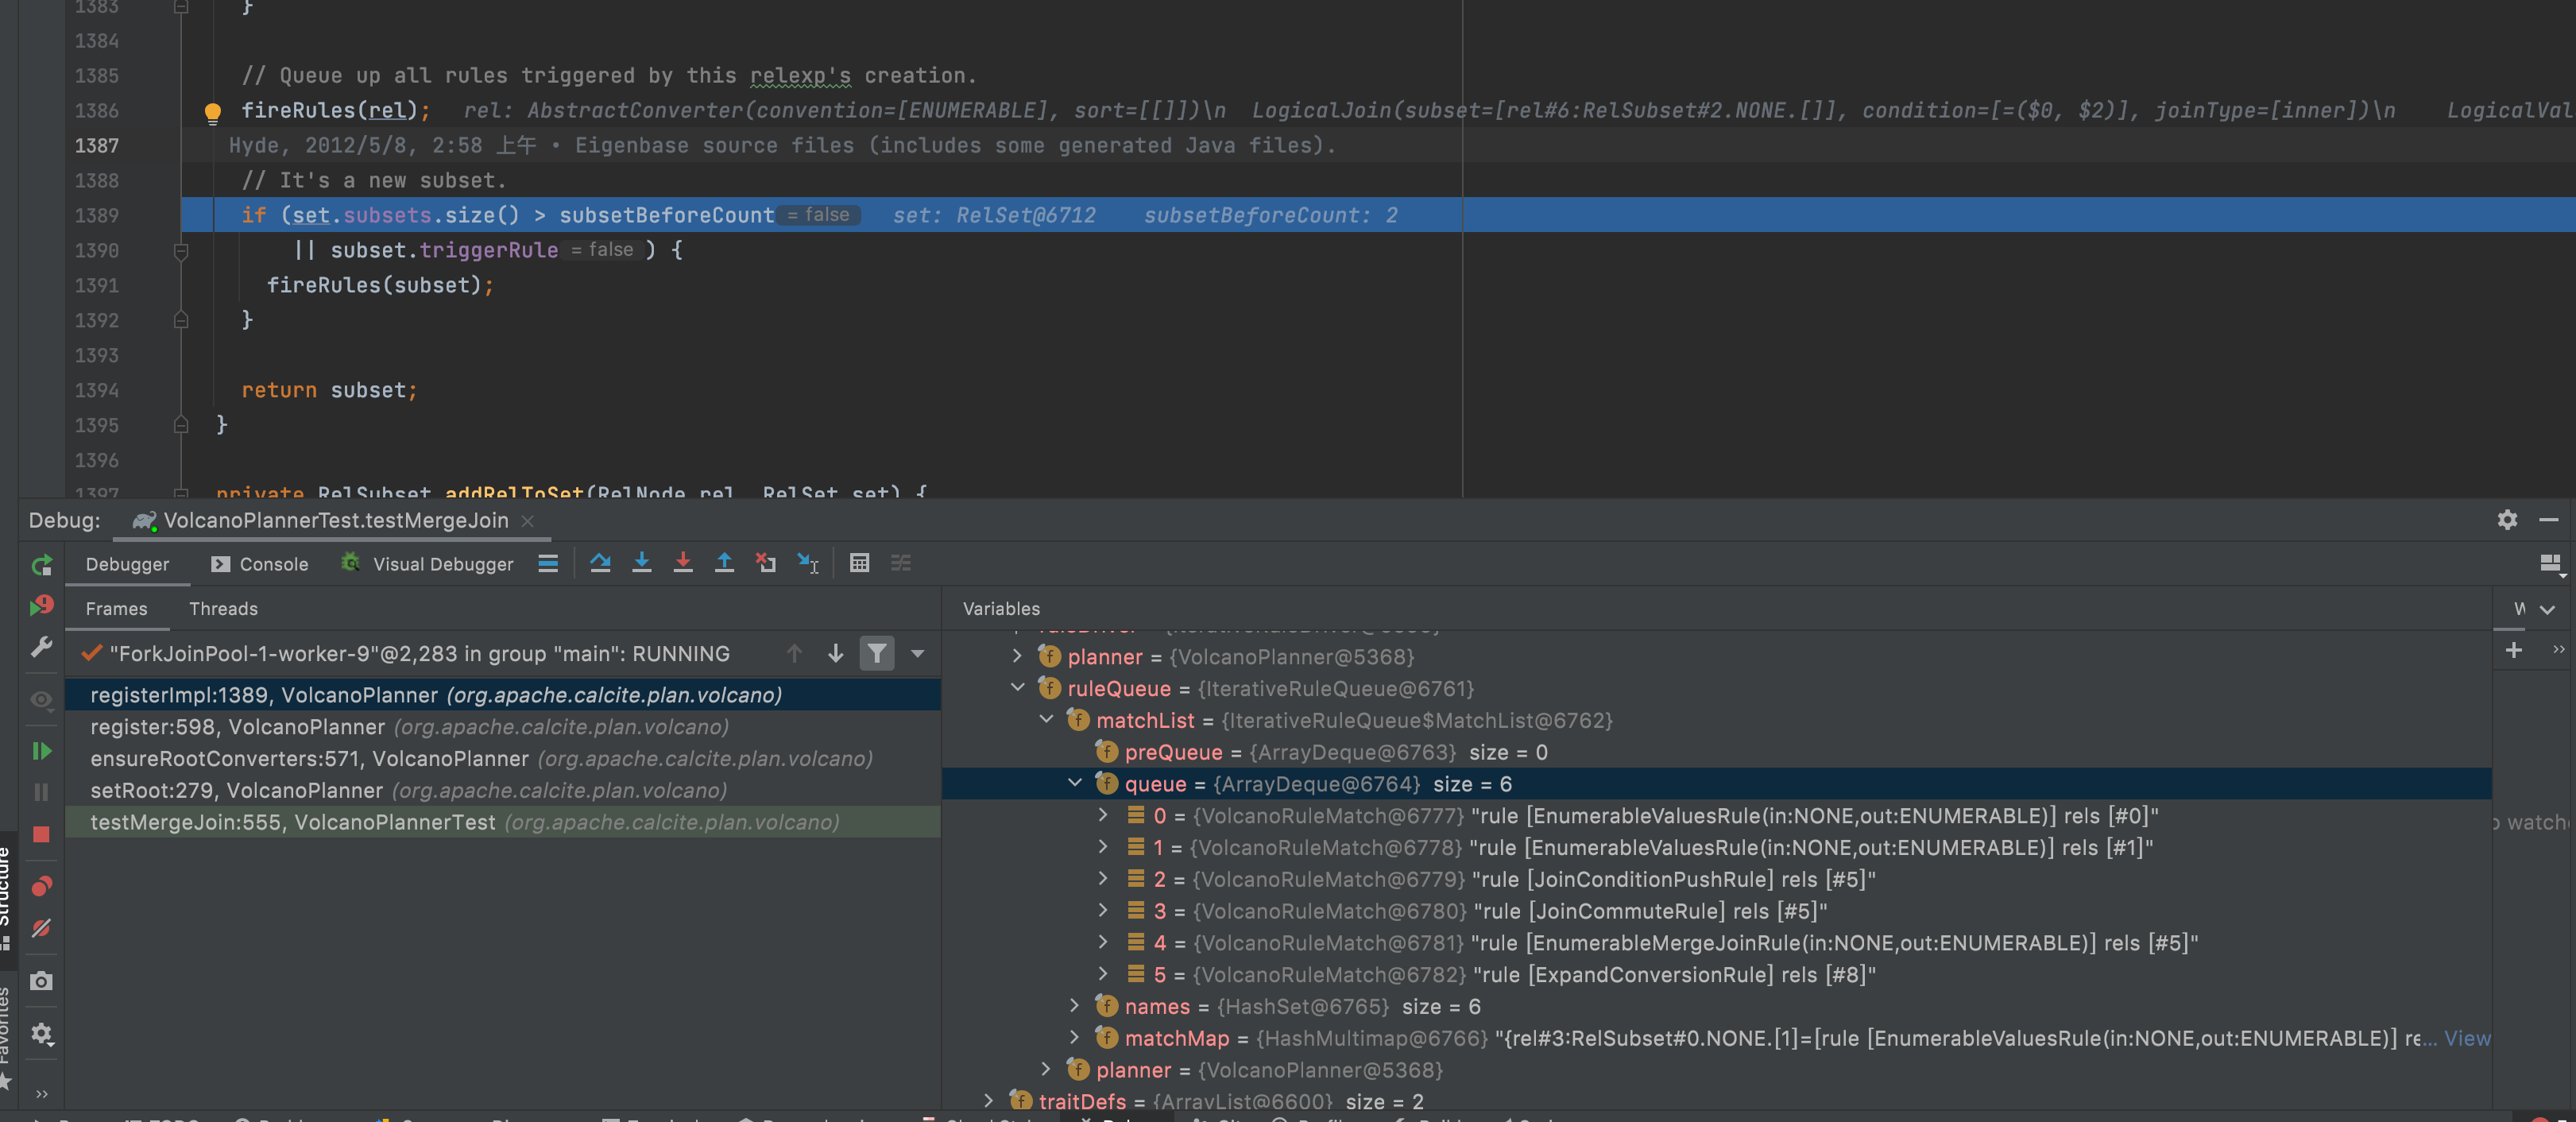Toggle the frames filter funnel button

876,654
